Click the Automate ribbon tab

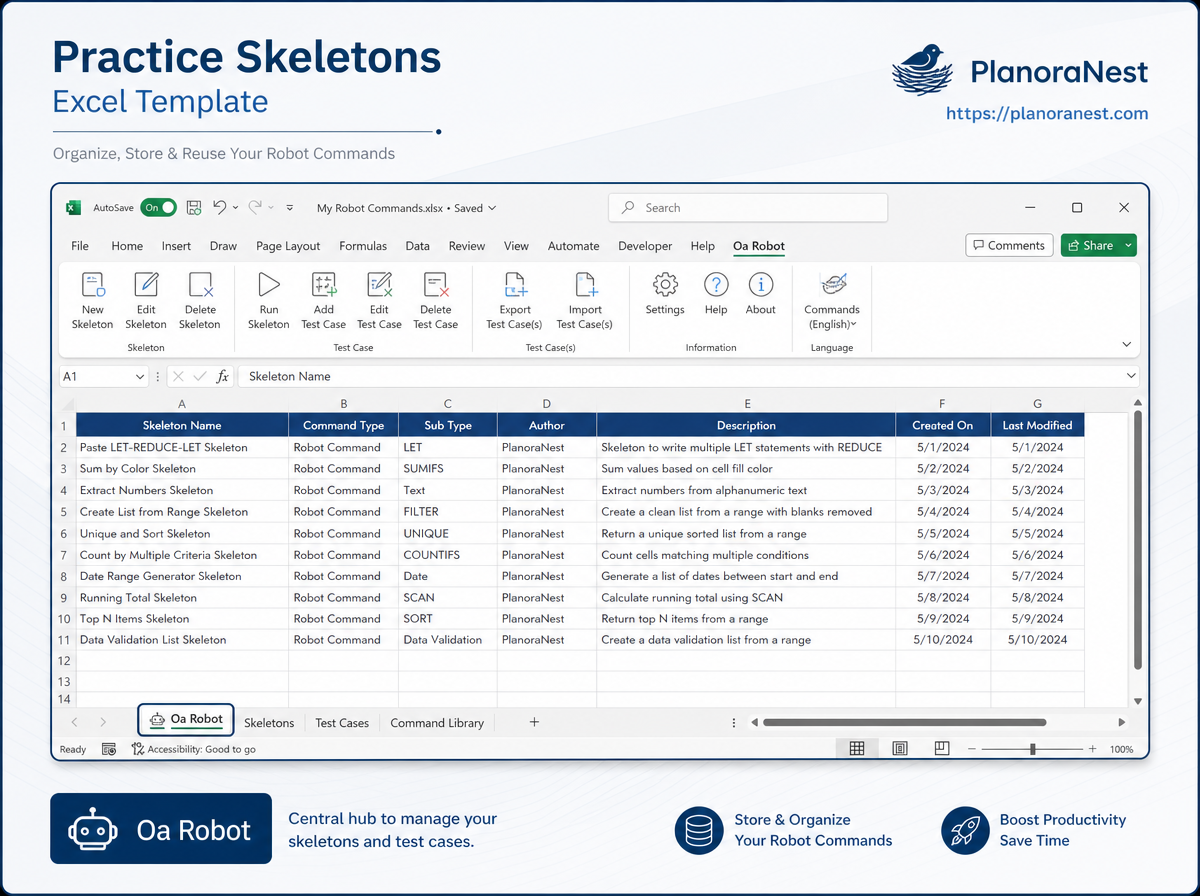coord(574,246)
